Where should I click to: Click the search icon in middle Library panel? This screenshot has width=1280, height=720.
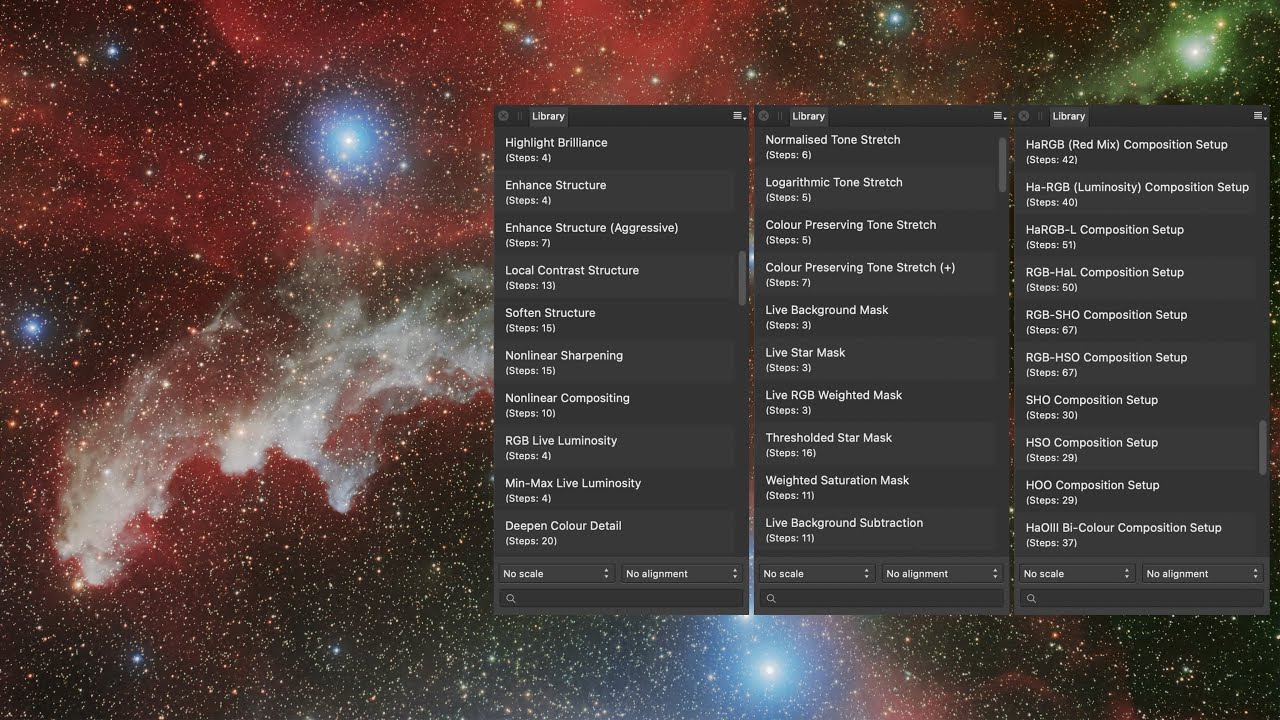coord(771,598)
